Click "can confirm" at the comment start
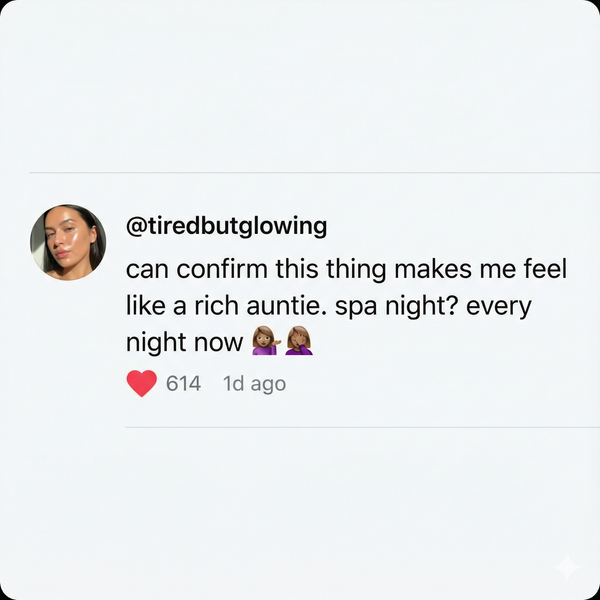Image resolution: width=600 pixels, height=600 pixels. (x=183, y=270)
